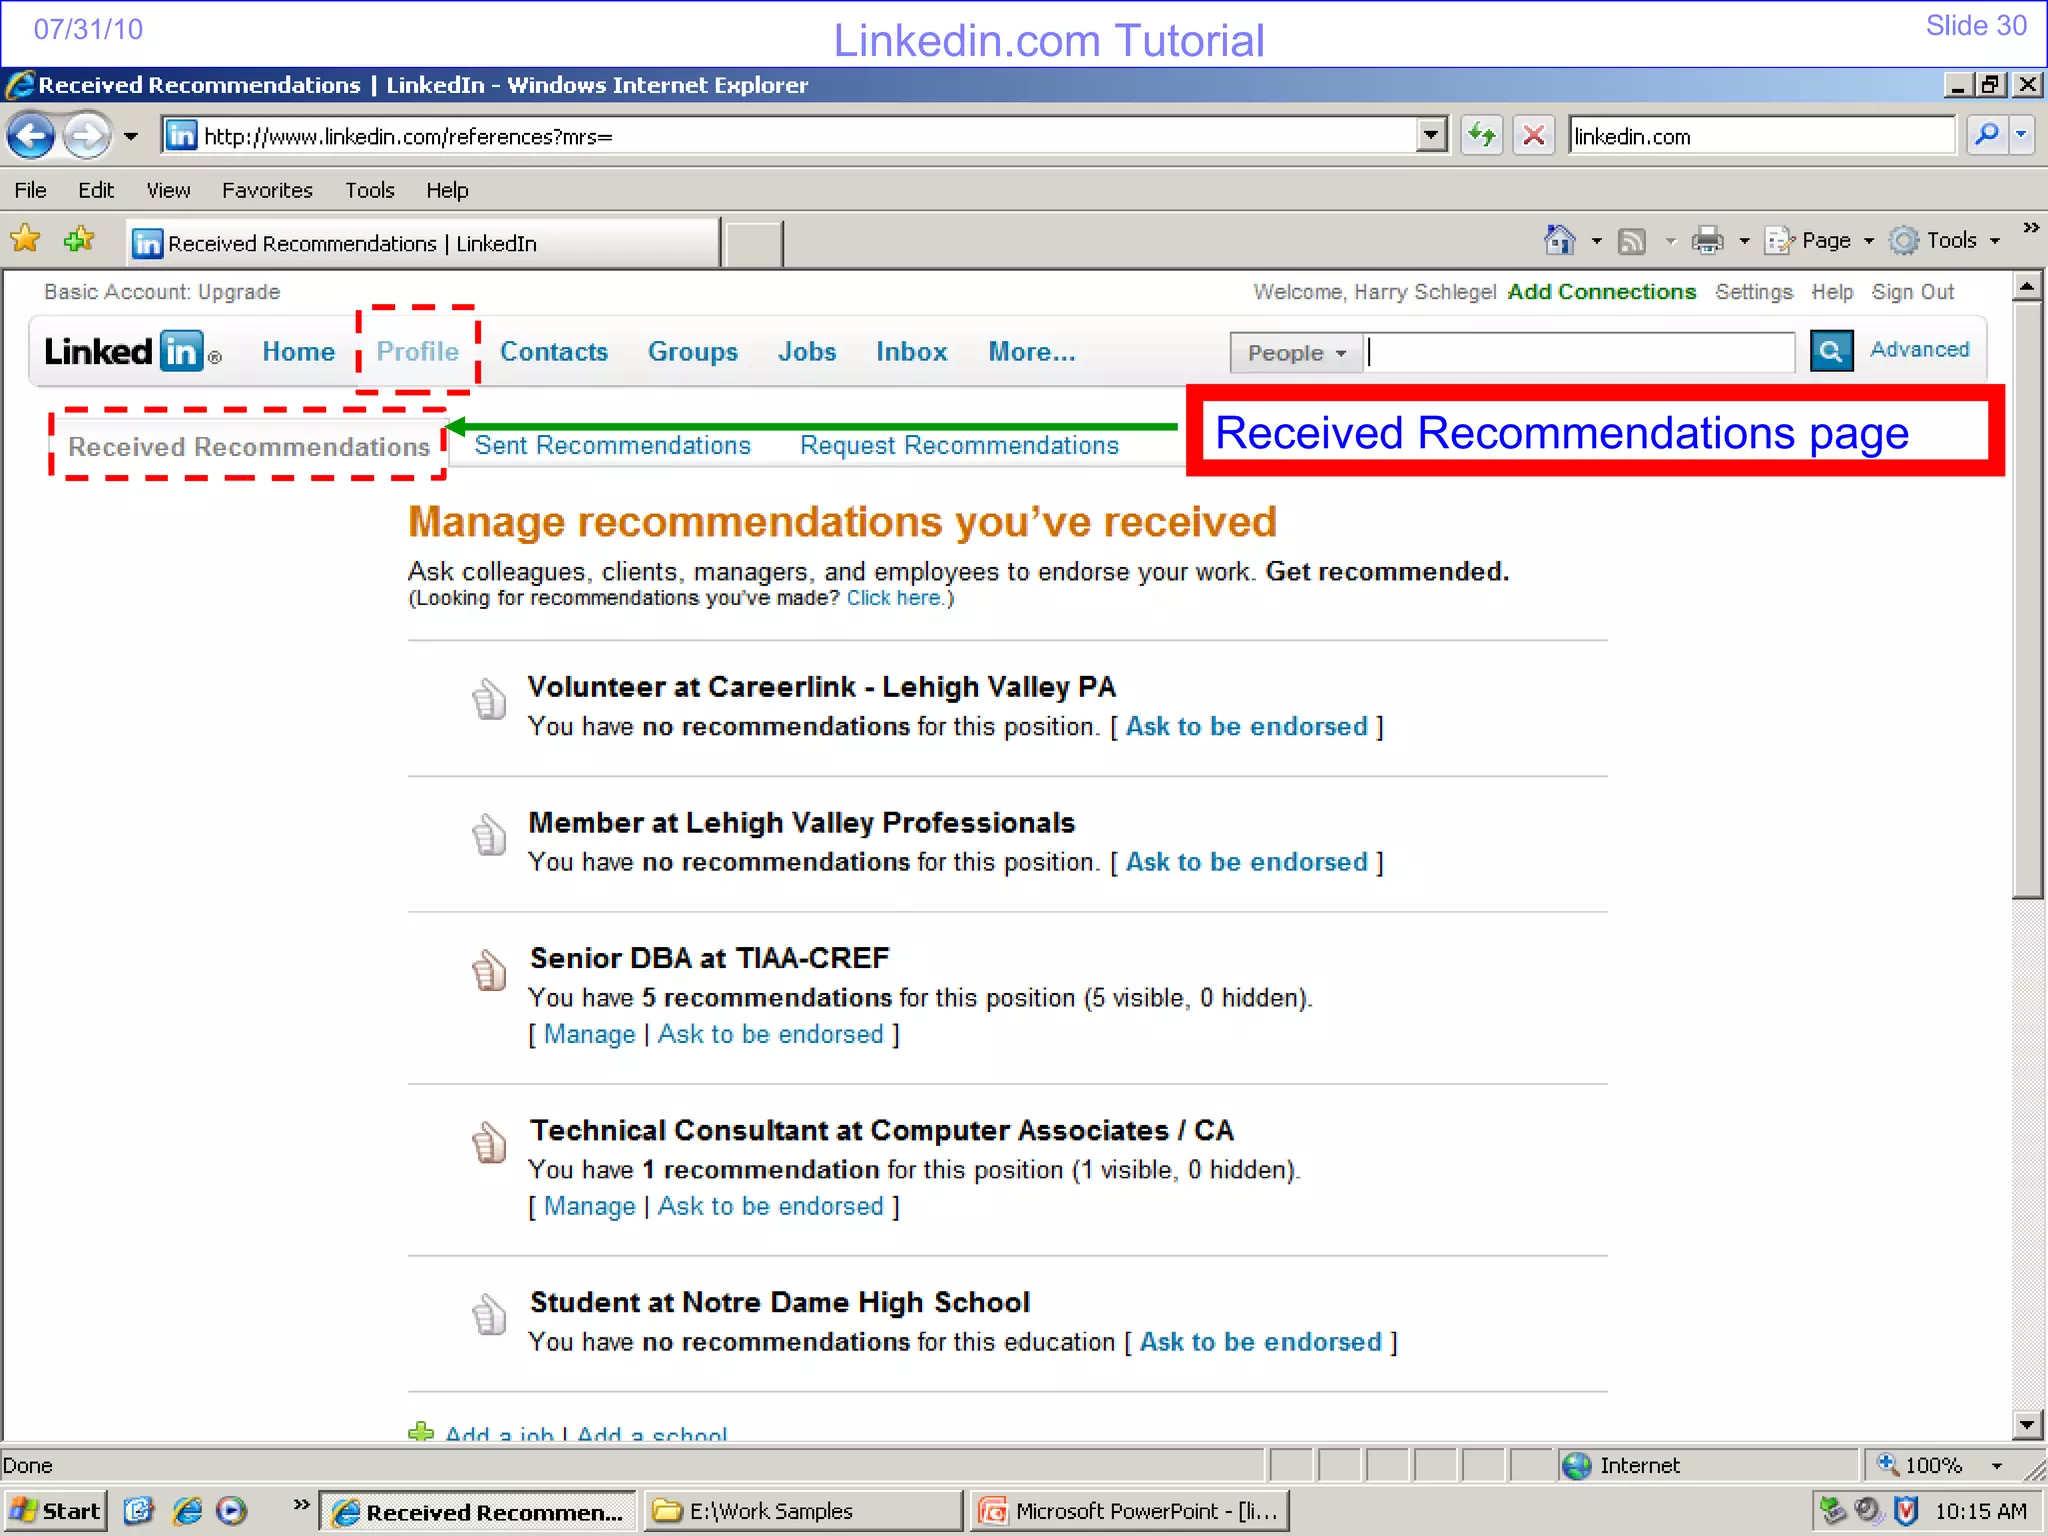The width and height of the screenshot is (2048, 1536).
Task: Open the Favorites menu
Action: (x=267, y=190)
